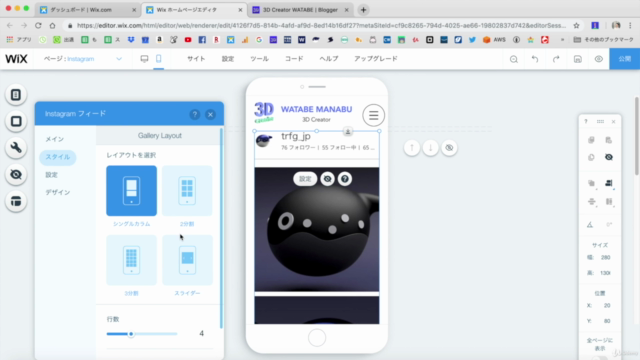Click the X position field showing 20
640x360 pixels.
607,305
